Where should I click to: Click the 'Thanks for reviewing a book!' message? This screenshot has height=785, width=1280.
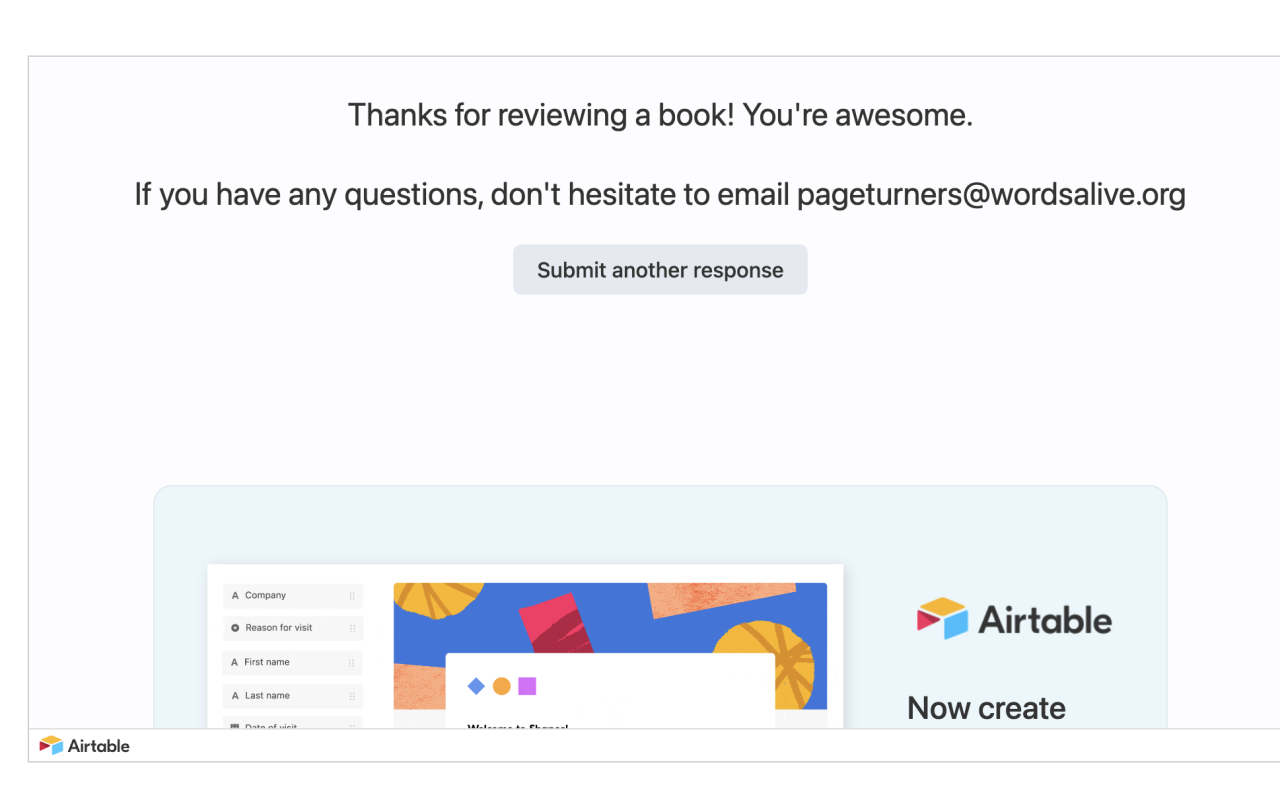pos(541,115)
